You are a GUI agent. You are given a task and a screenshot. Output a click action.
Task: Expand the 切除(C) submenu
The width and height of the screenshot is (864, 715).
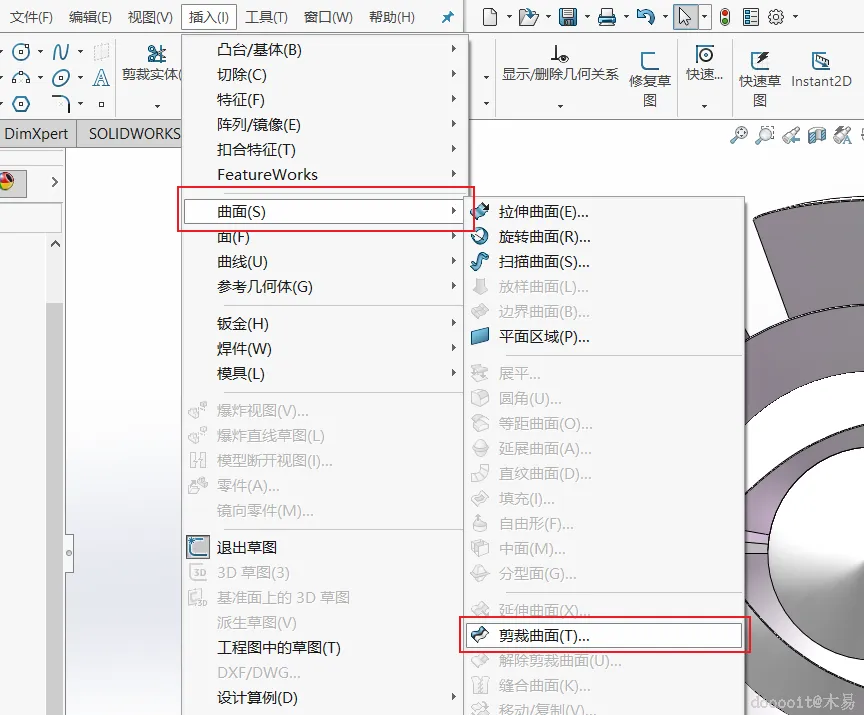pyautogui.click(x=323, y=74)
